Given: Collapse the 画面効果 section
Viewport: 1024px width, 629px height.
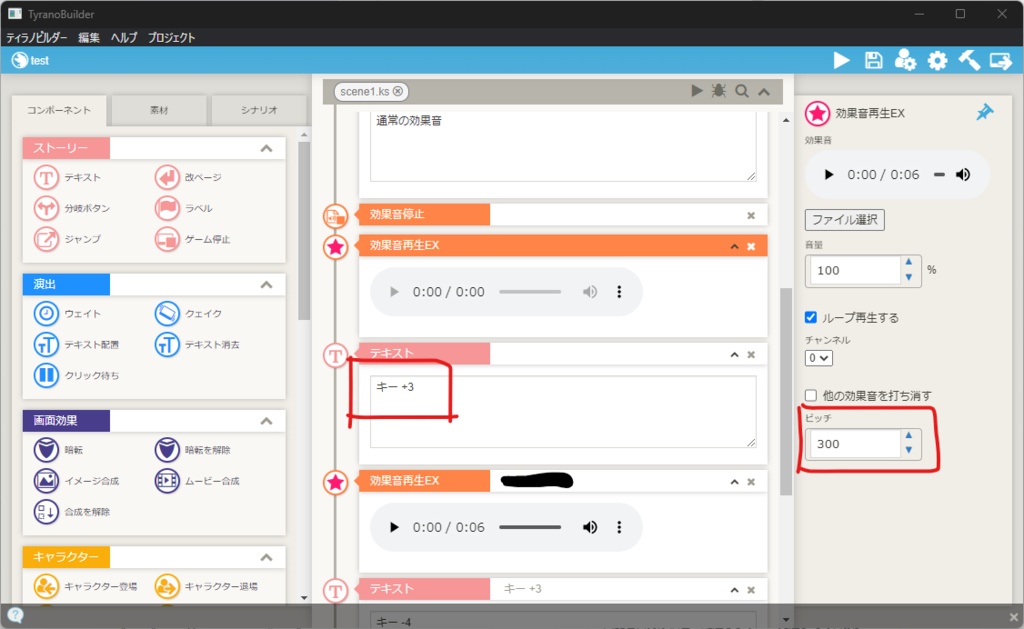Looking at the screenshot, I should (266, 421).
